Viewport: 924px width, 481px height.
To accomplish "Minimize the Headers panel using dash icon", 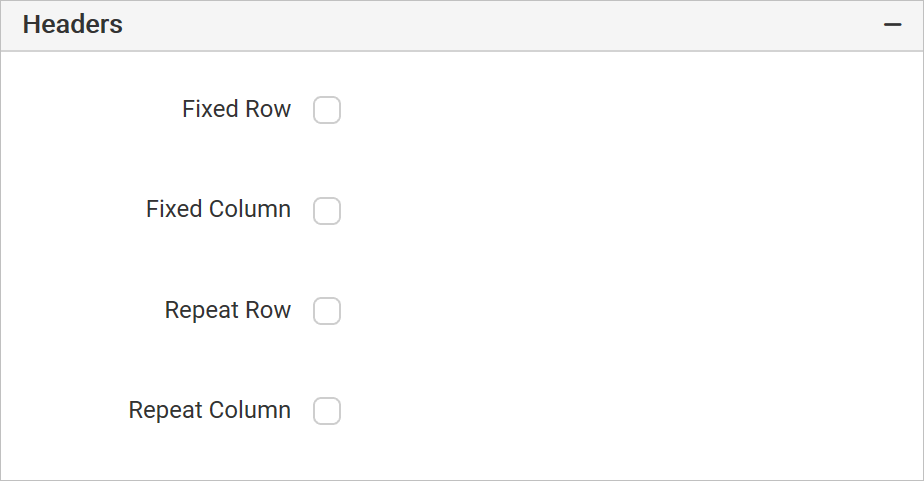I will click(x=892, y=25).
